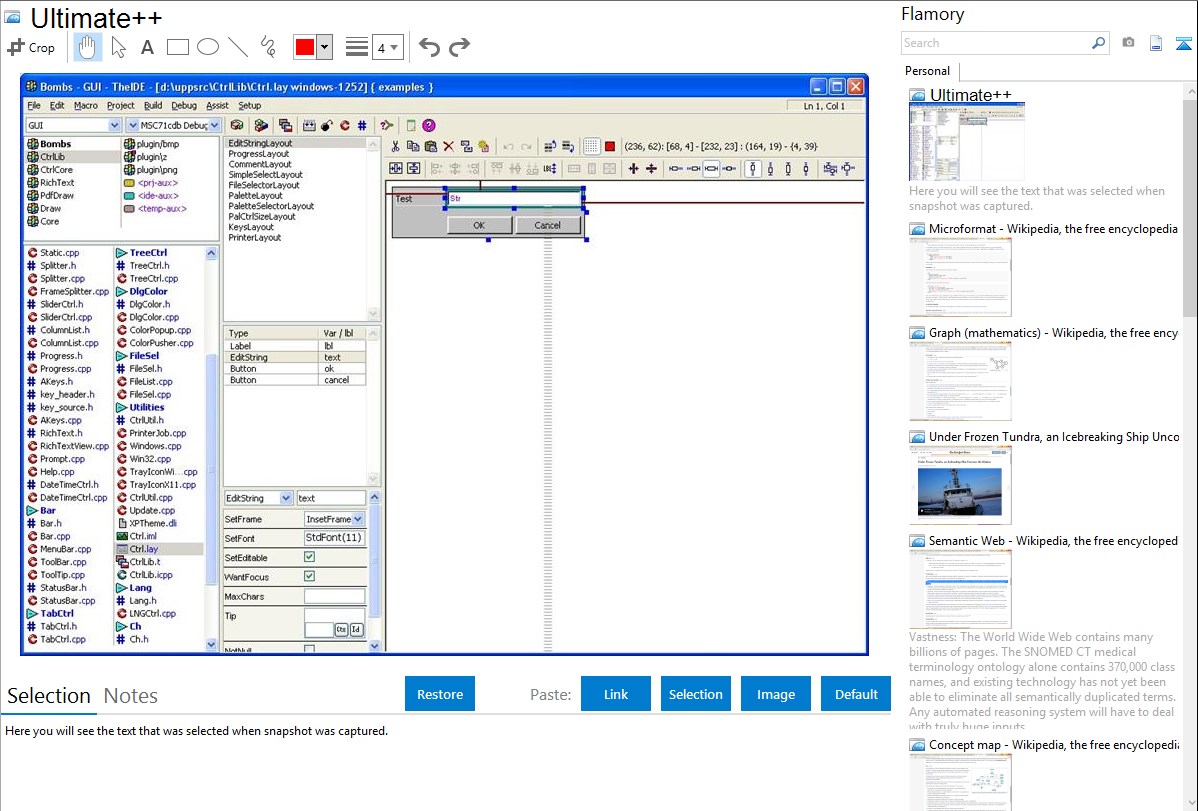The width and height of the screenshot is (1198, 811).
Task: Select the Crop tool
Action: click(x=31, y=47)
